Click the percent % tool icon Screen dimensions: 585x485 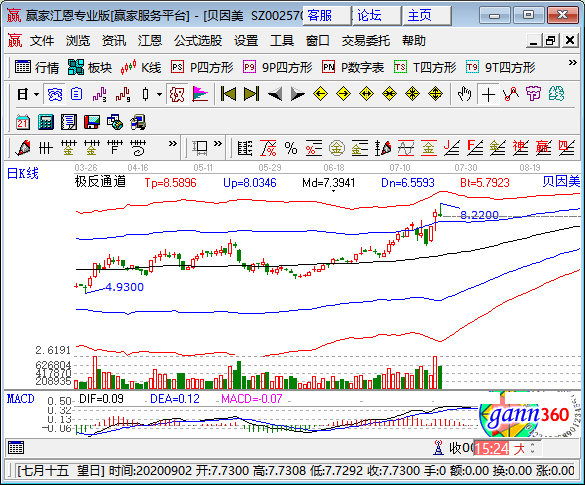coord(291,148)
